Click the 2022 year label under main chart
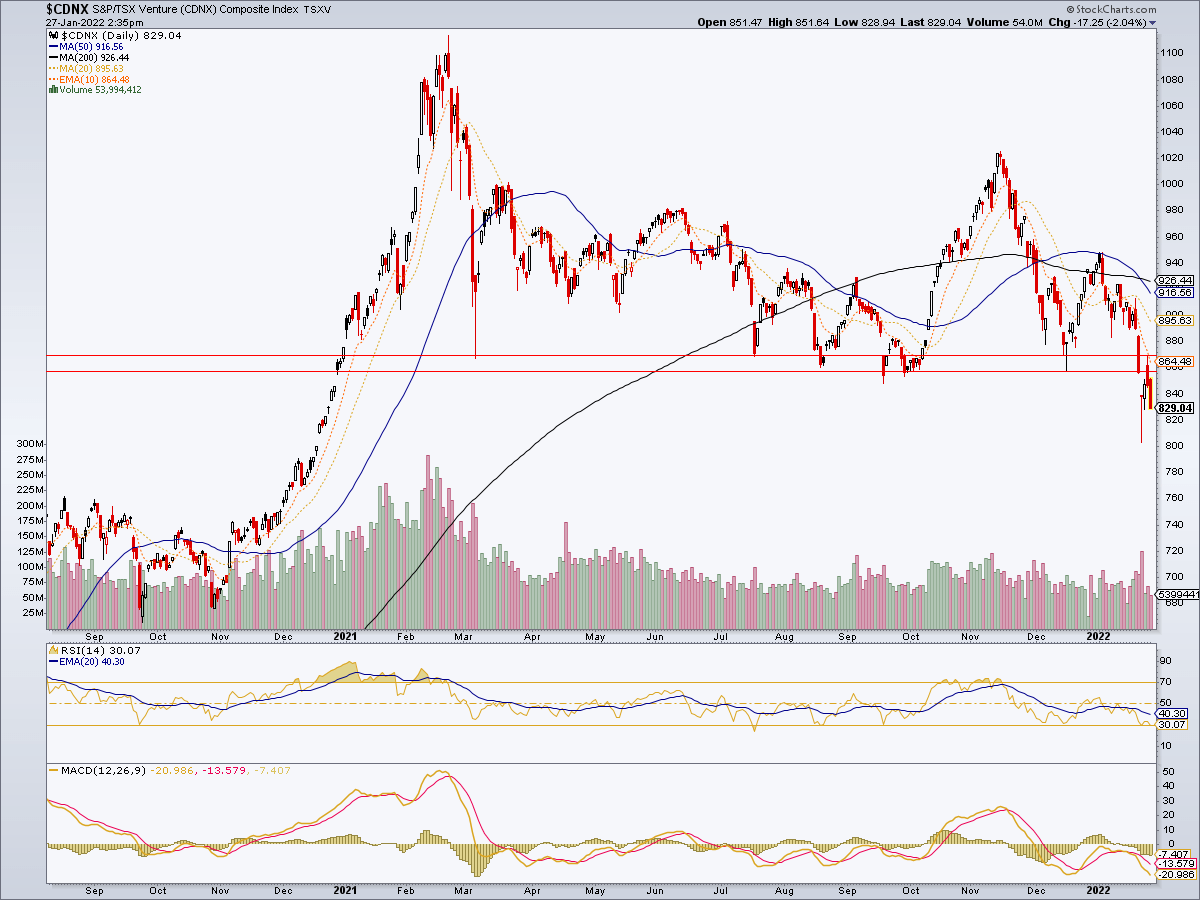 1099,636
